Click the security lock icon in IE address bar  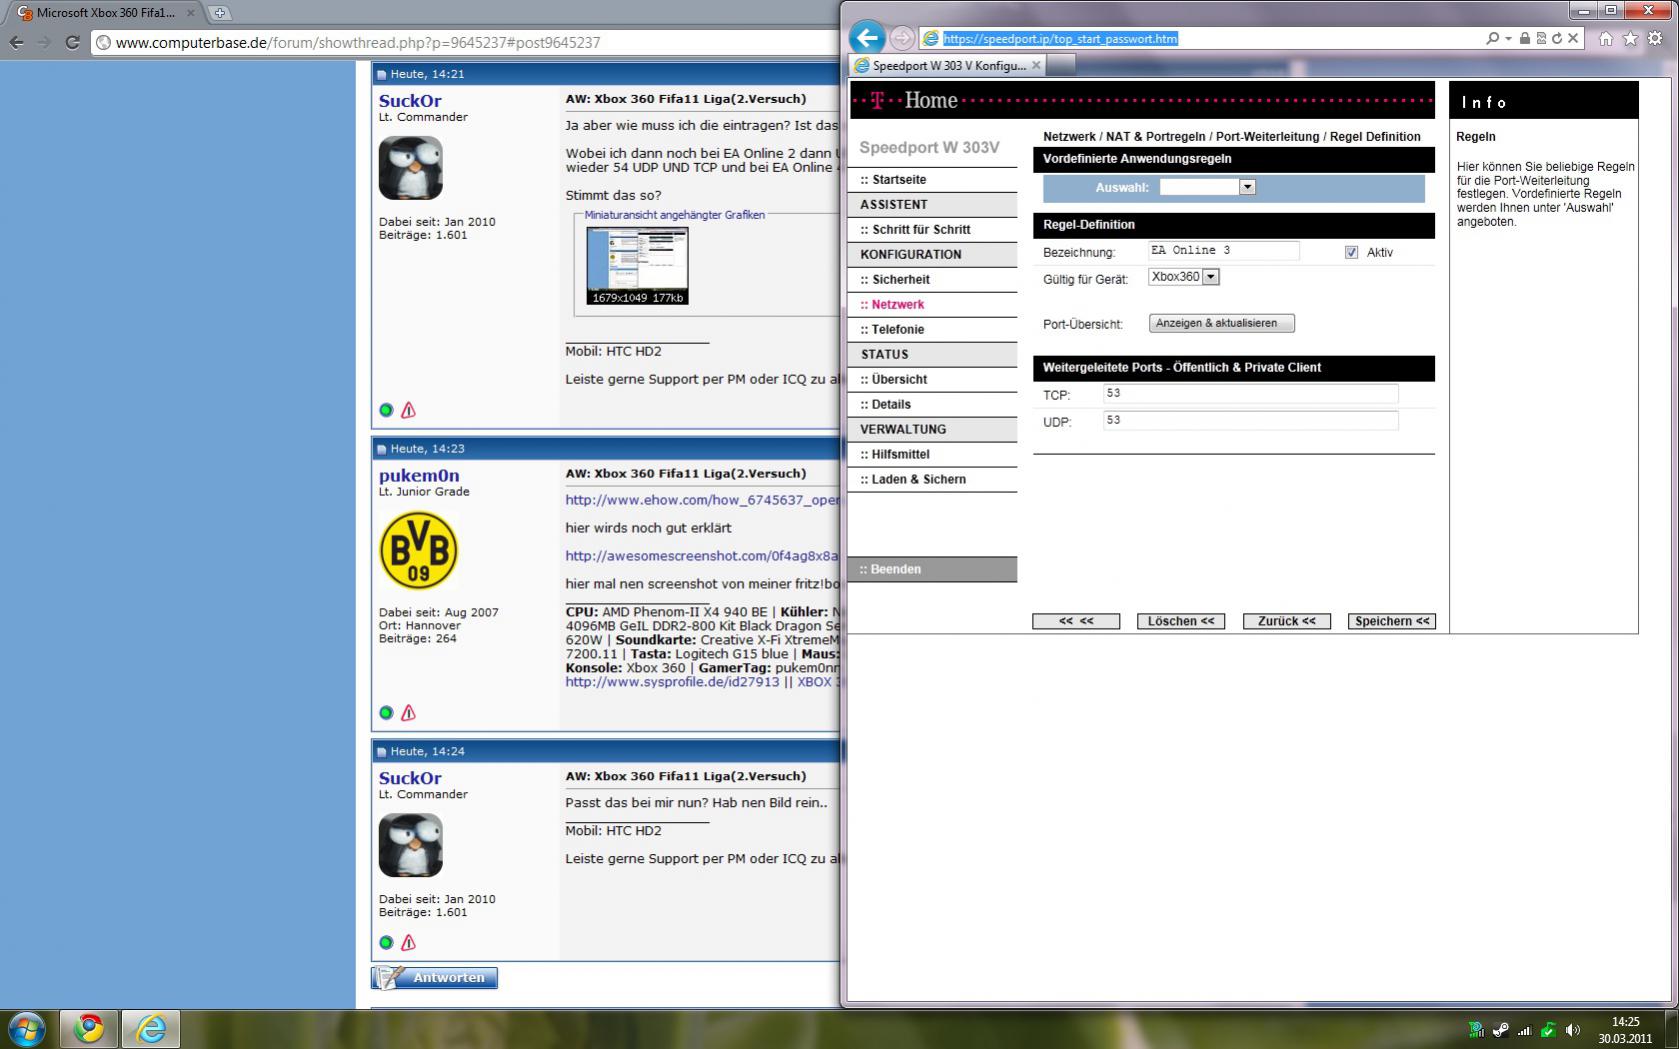pos(1524,38)
